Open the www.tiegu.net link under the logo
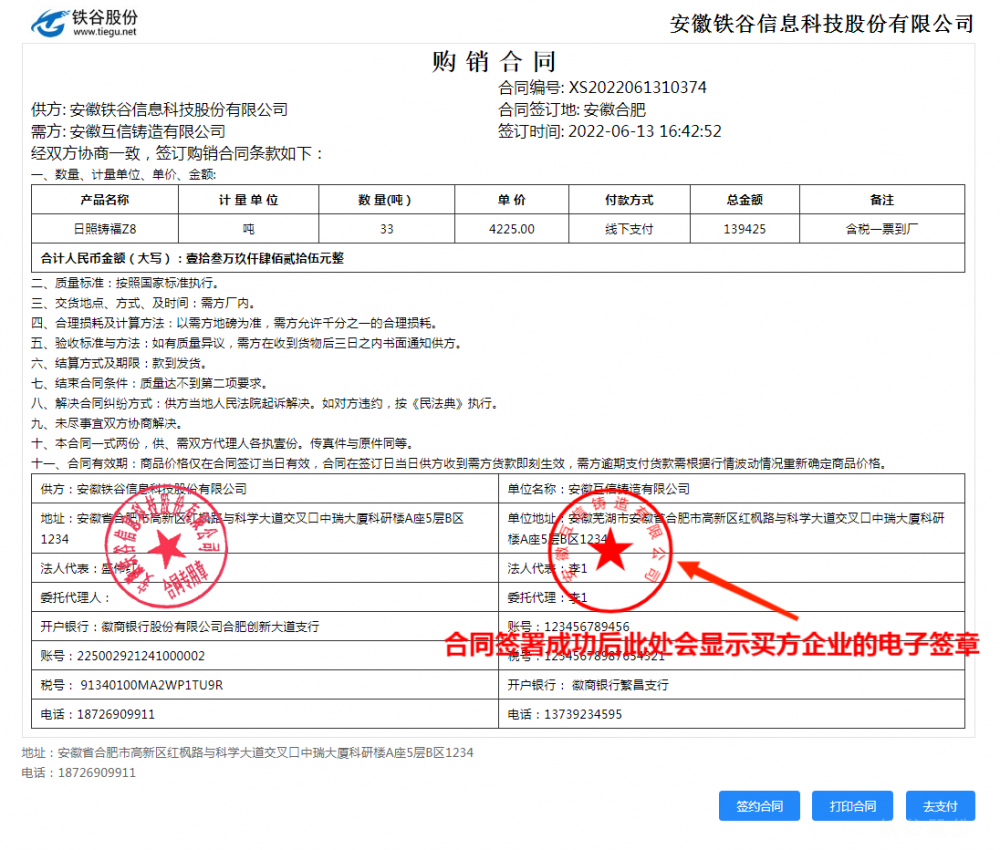Screen dimensions: 1000x850 (104, 33)
